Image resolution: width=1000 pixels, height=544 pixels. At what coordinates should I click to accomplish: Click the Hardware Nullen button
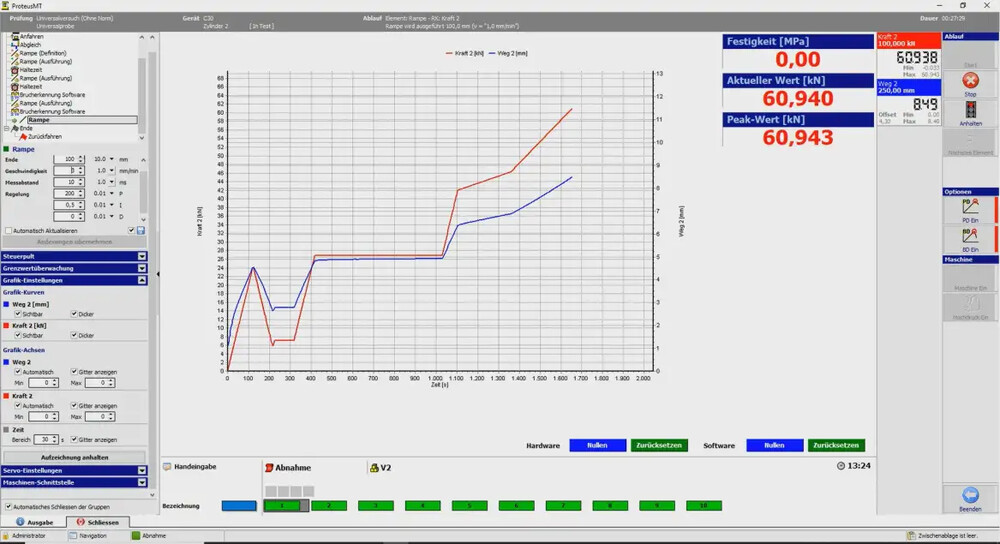597,445
